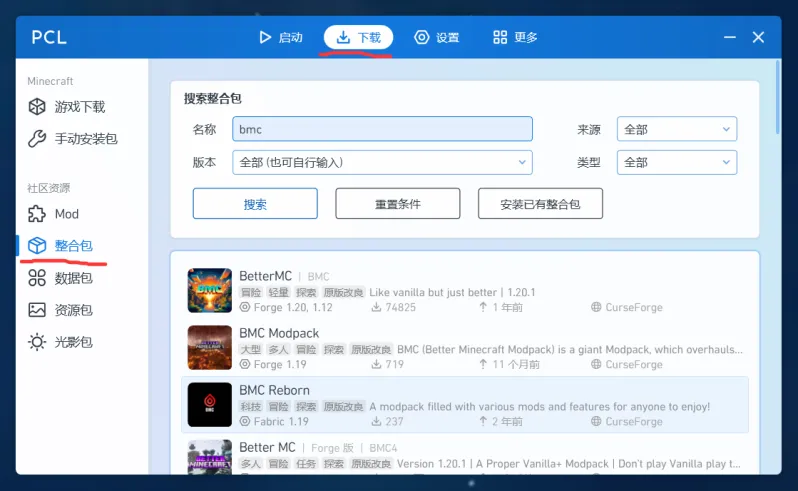The width and height of the screenshot is (798, 491).
Task: Open the 来源 source dropdown
Action: point(677,129)
